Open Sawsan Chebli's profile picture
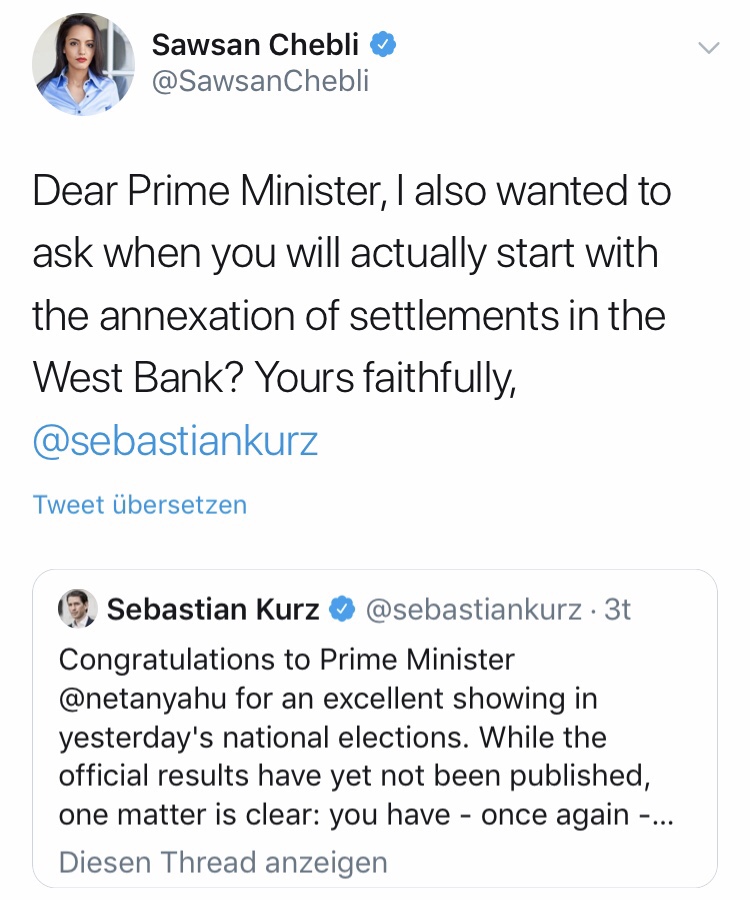Image resolution: width=750 pixels, height=900 pixels. pyautogui.click(x=83, y=64)
